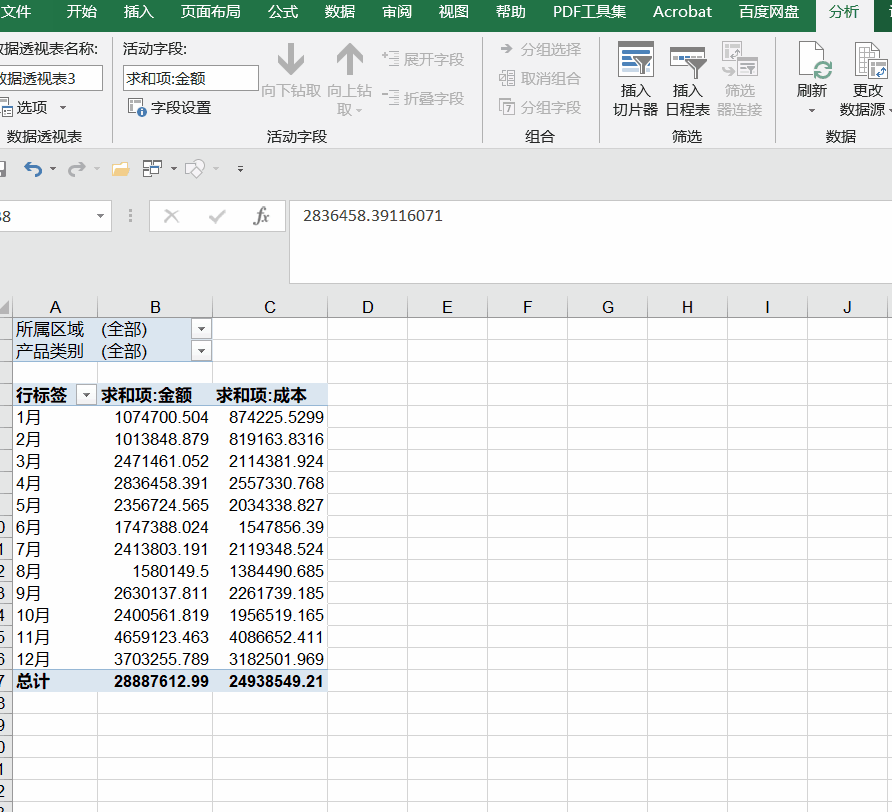Image resolution: width=892 pixels, height=812 pixels.
Task: Expand the Name Box dropdown arrow
Action: pyautogui.click(x=100, y=216)
